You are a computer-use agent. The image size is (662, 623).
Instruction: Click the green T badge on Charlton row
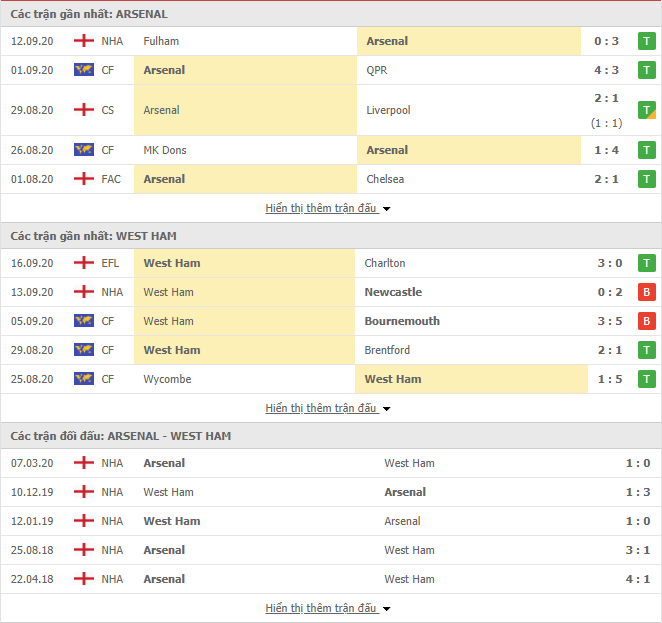point(646,263)
